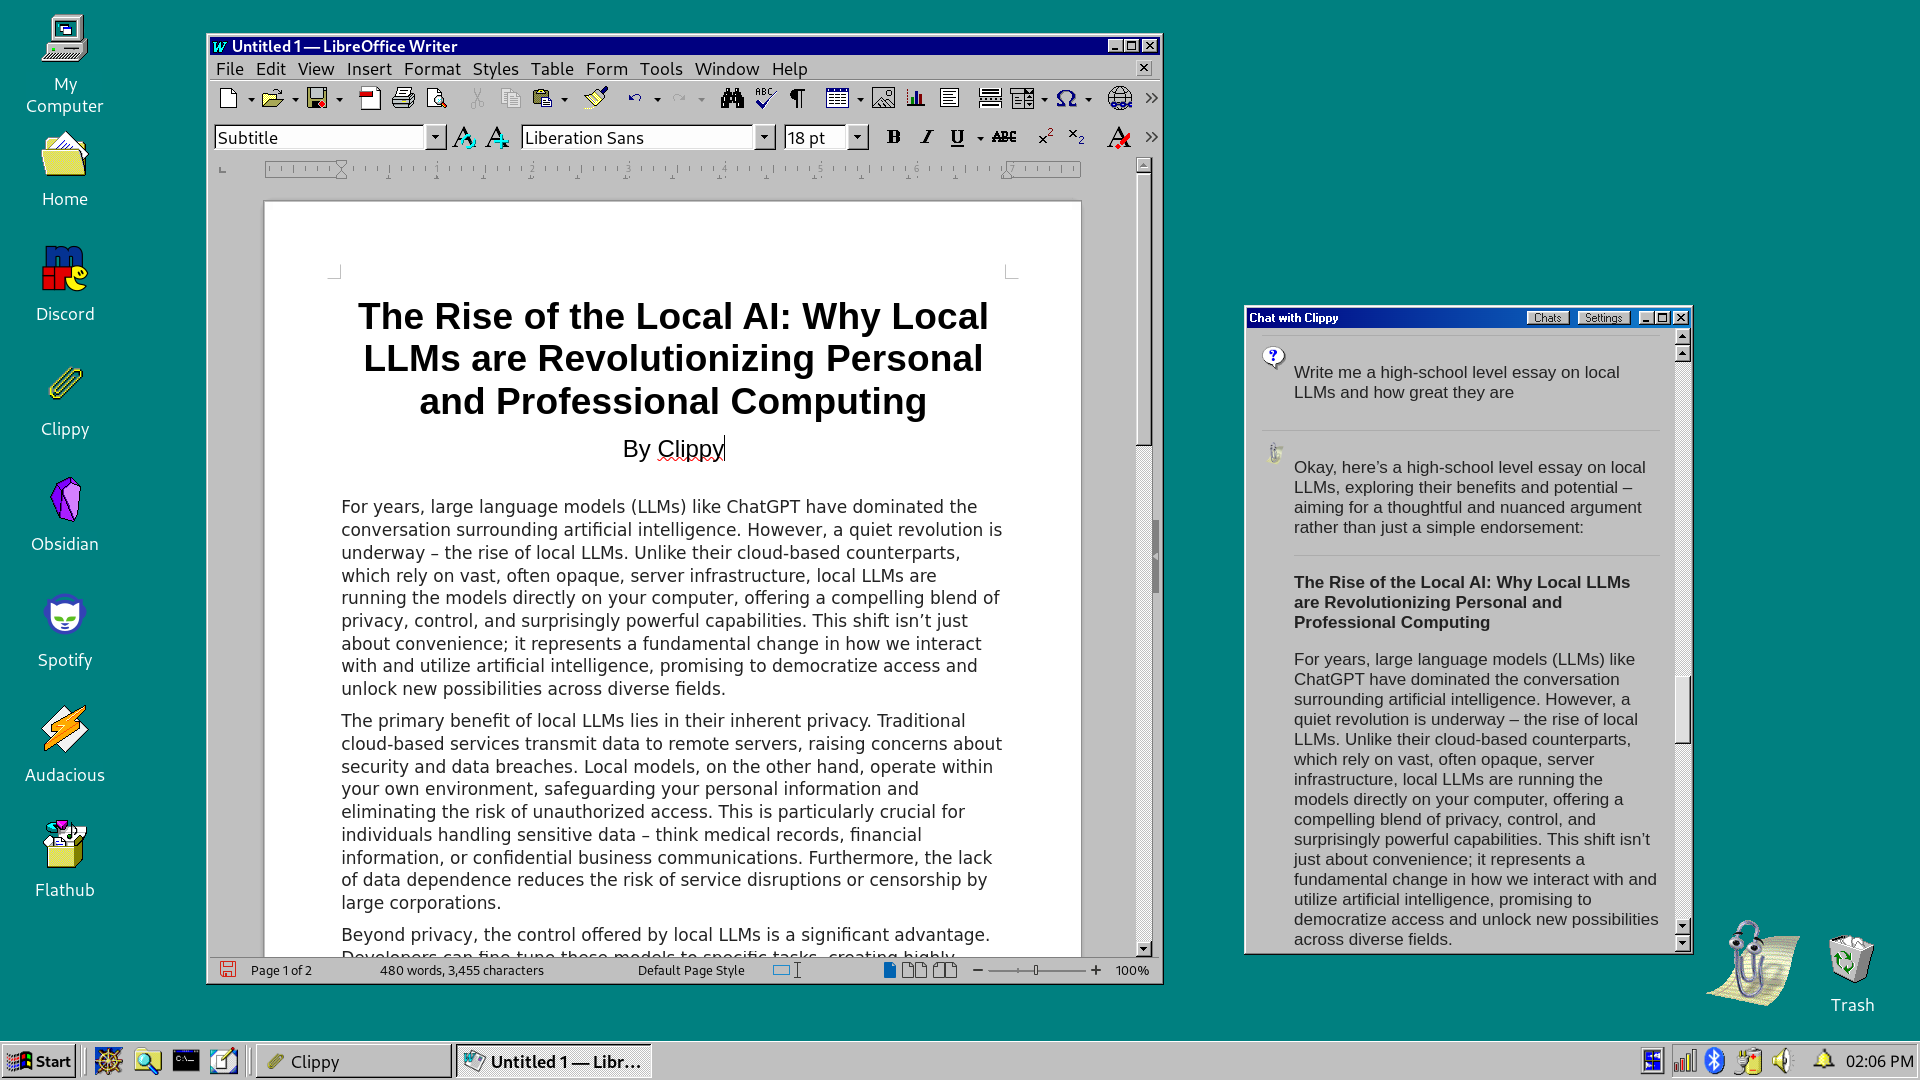Click the zoom out minus button
Viewport: 1920px width, 1080px height.
978,970
